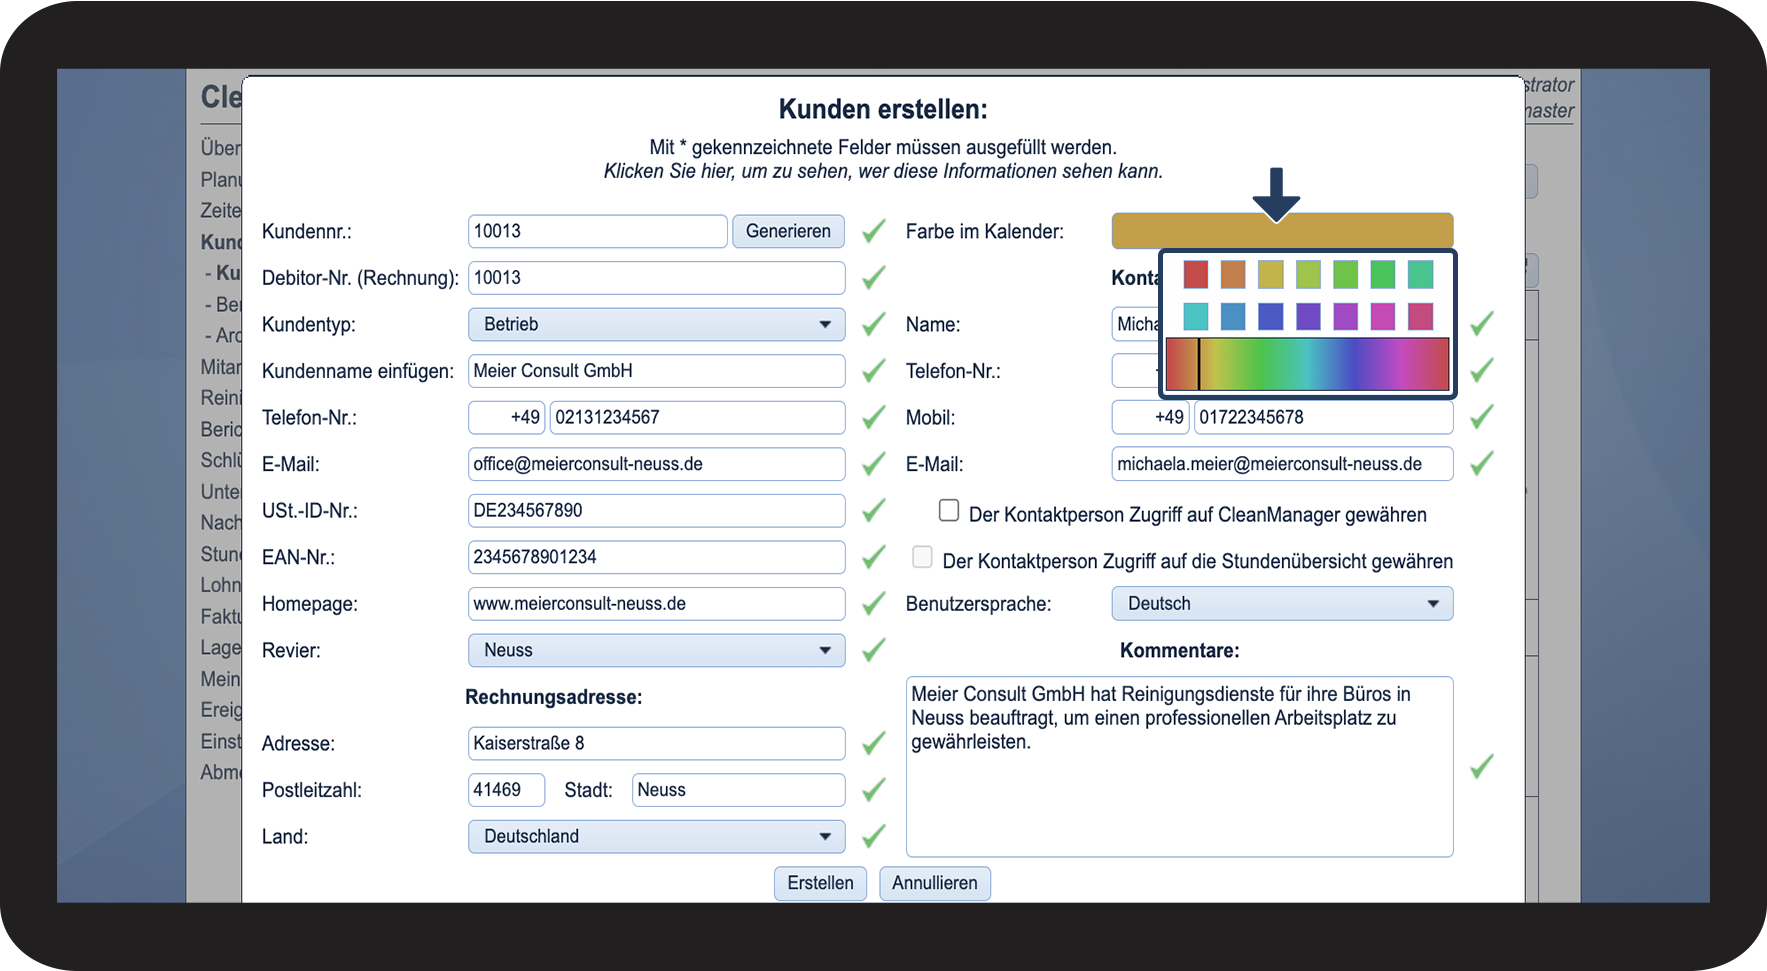Click the rainbow gradient color bar

(1307, 364)
